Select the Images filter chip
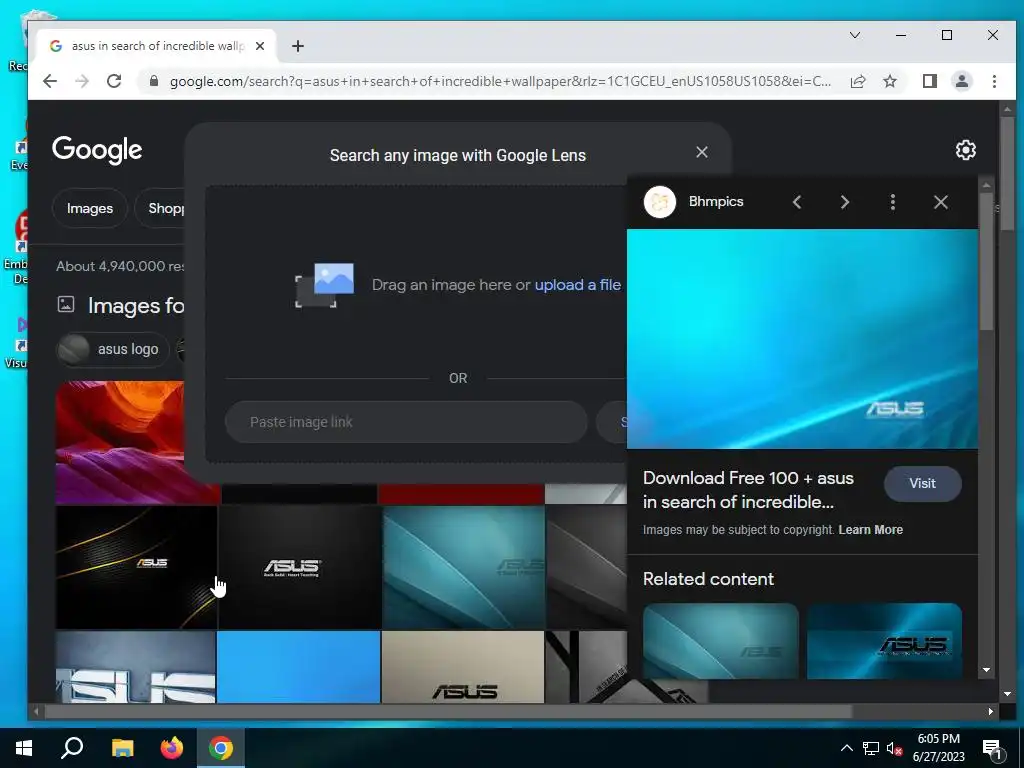This screenshot has height=768, width=1024. (x=89, y=208)
